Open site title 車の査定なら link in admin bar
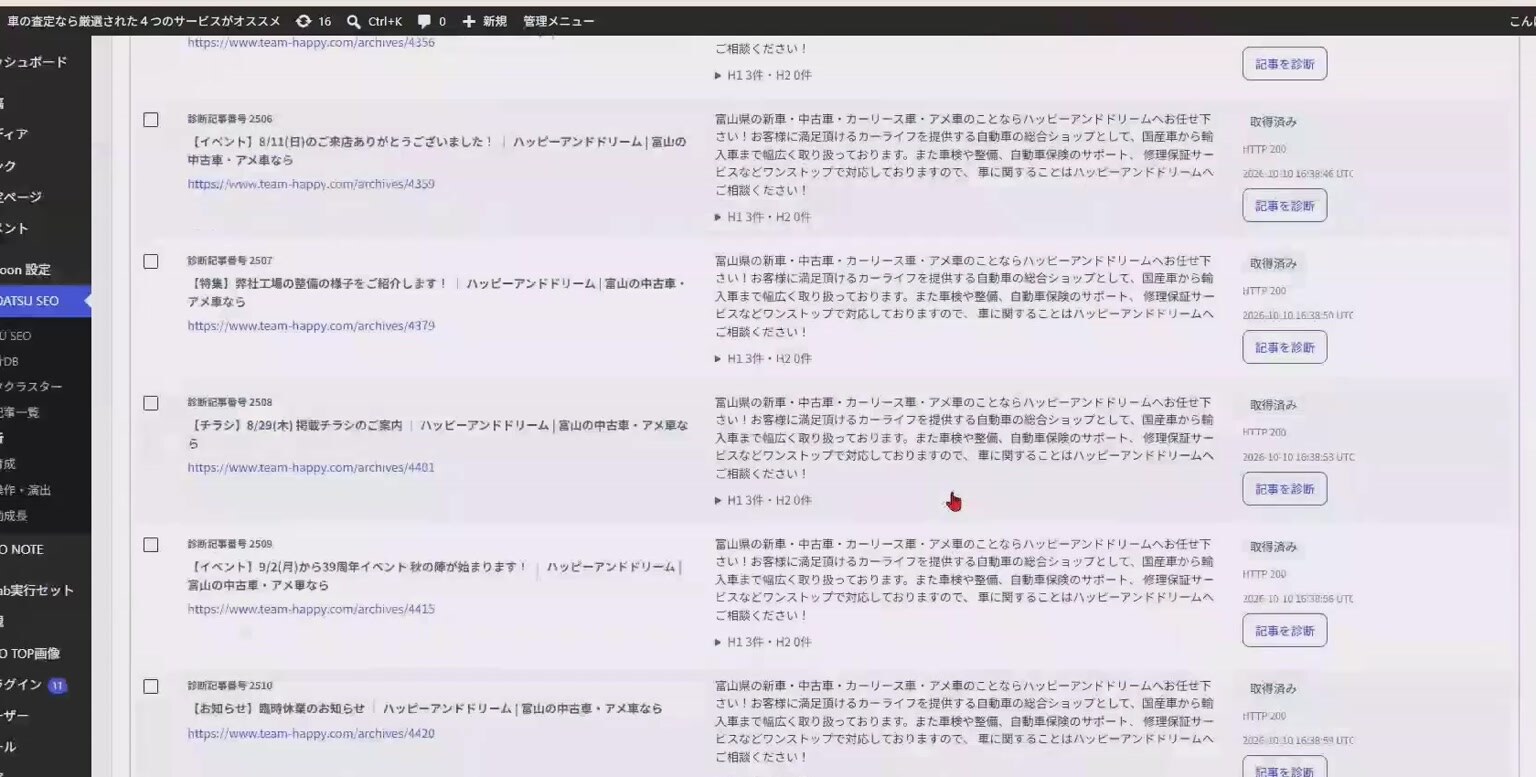Viewport: 1536px width, 777px height. click(x=143, y=21)
